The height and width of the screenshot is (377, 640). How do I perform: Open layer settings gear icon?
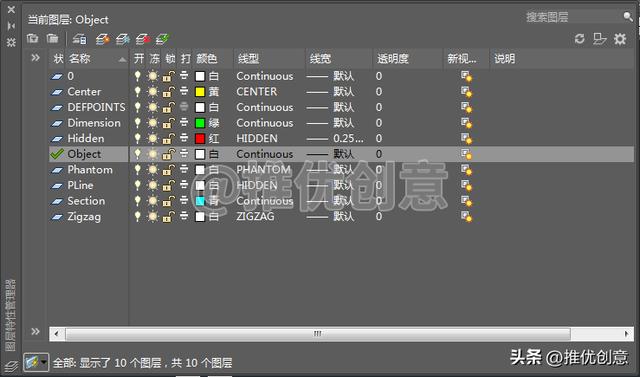click(620, 39)
